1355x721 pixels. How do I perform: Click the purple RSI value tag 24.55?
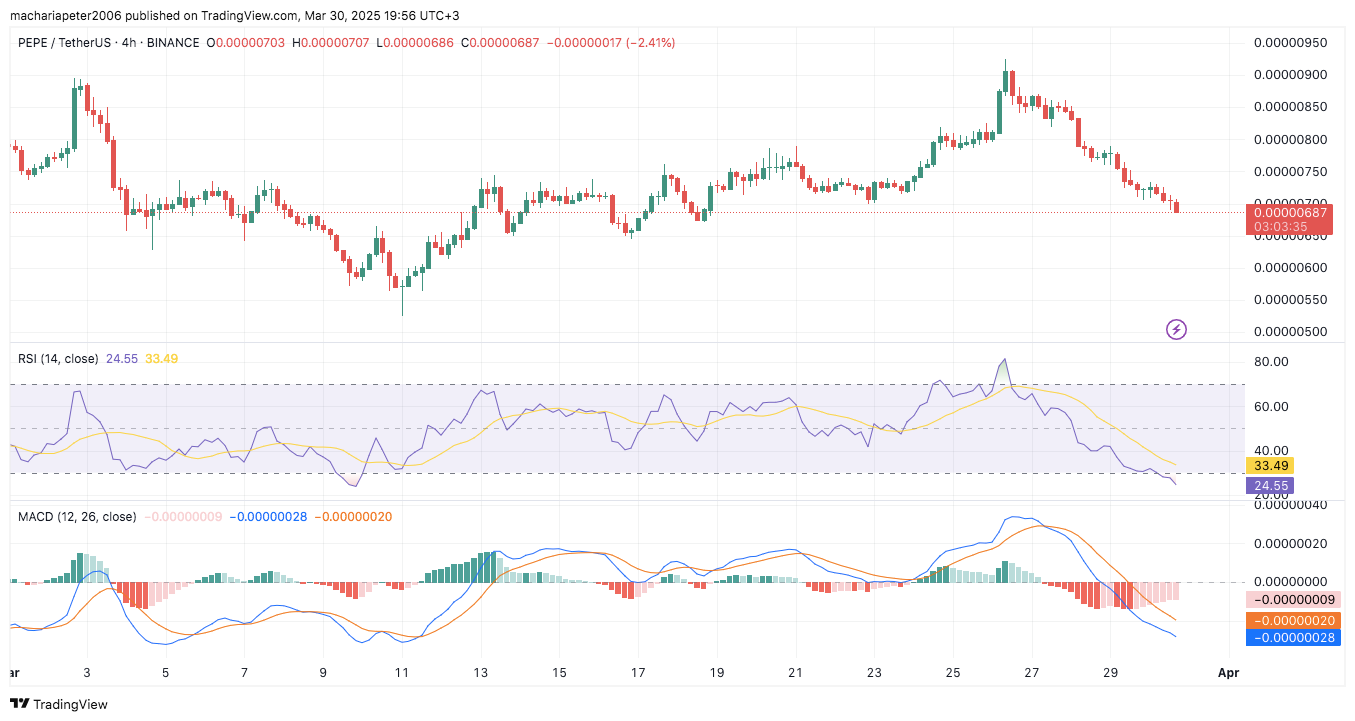1269,485
